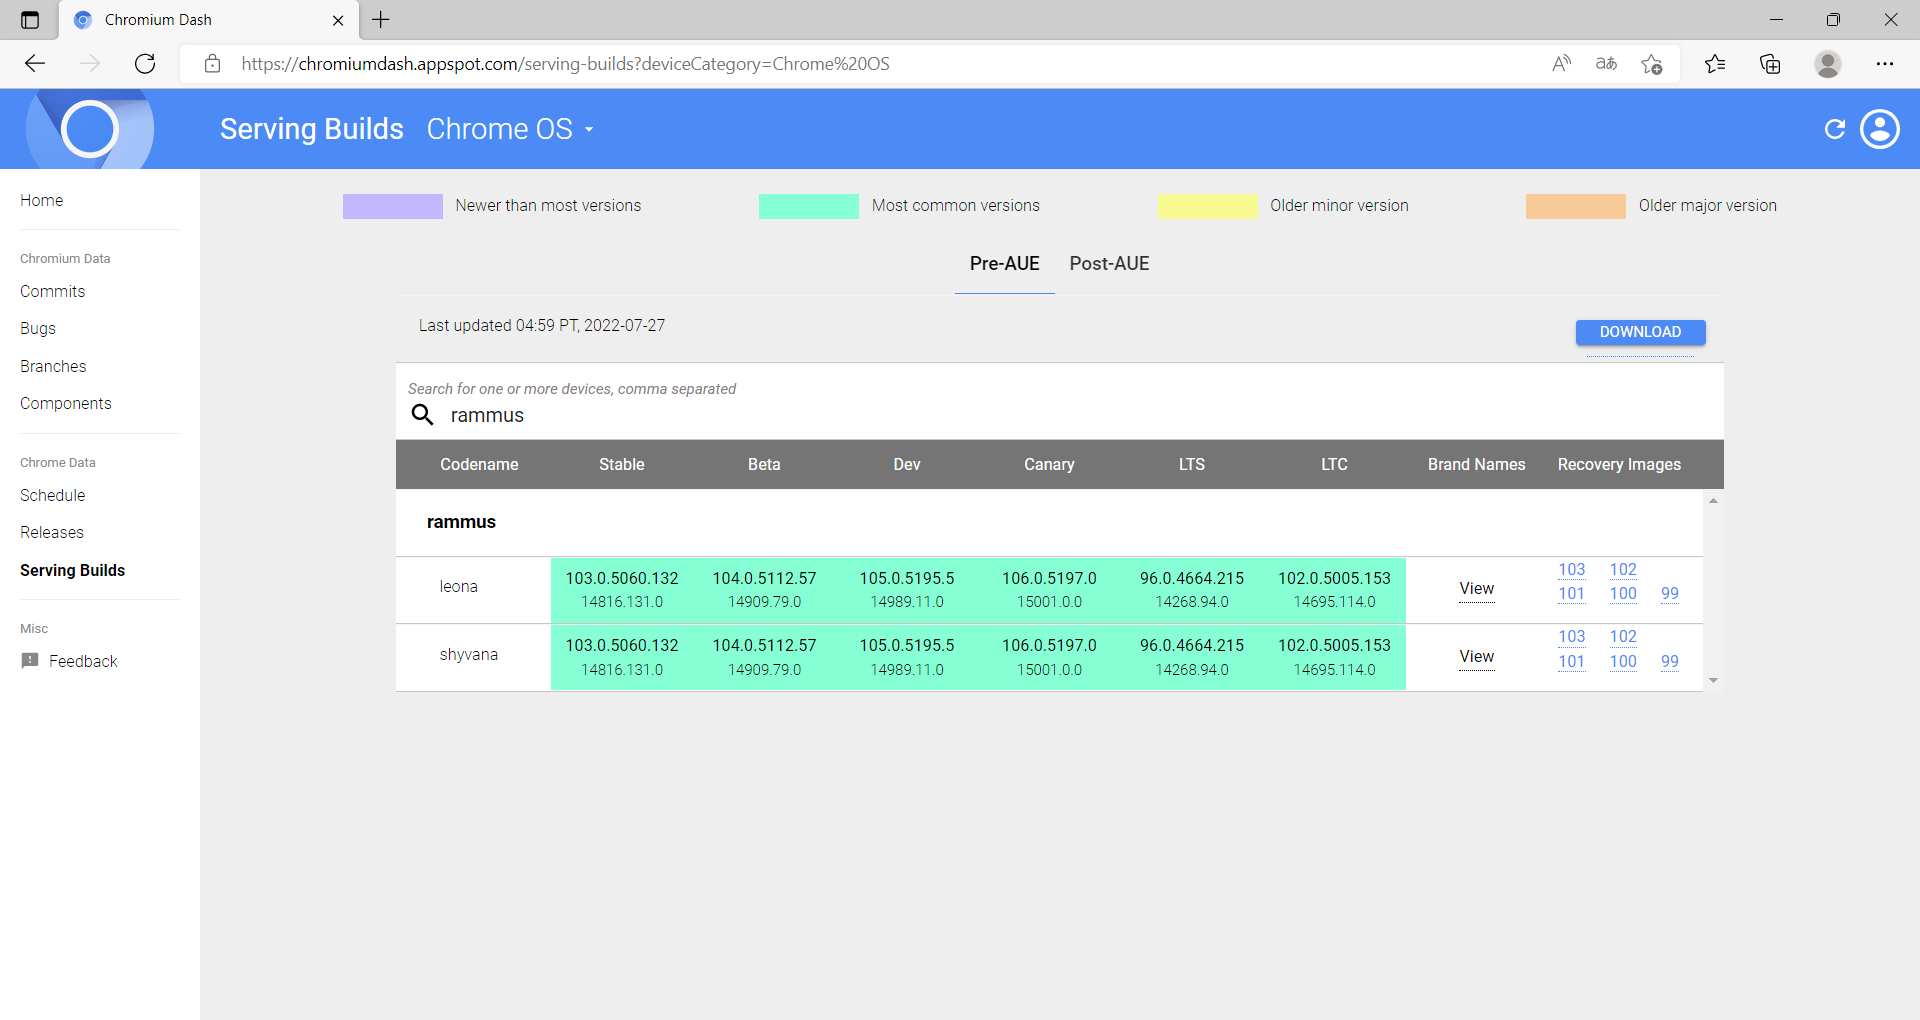Click the DOWNLOAD button
1920x1020 pixels.
[1640, 332]
